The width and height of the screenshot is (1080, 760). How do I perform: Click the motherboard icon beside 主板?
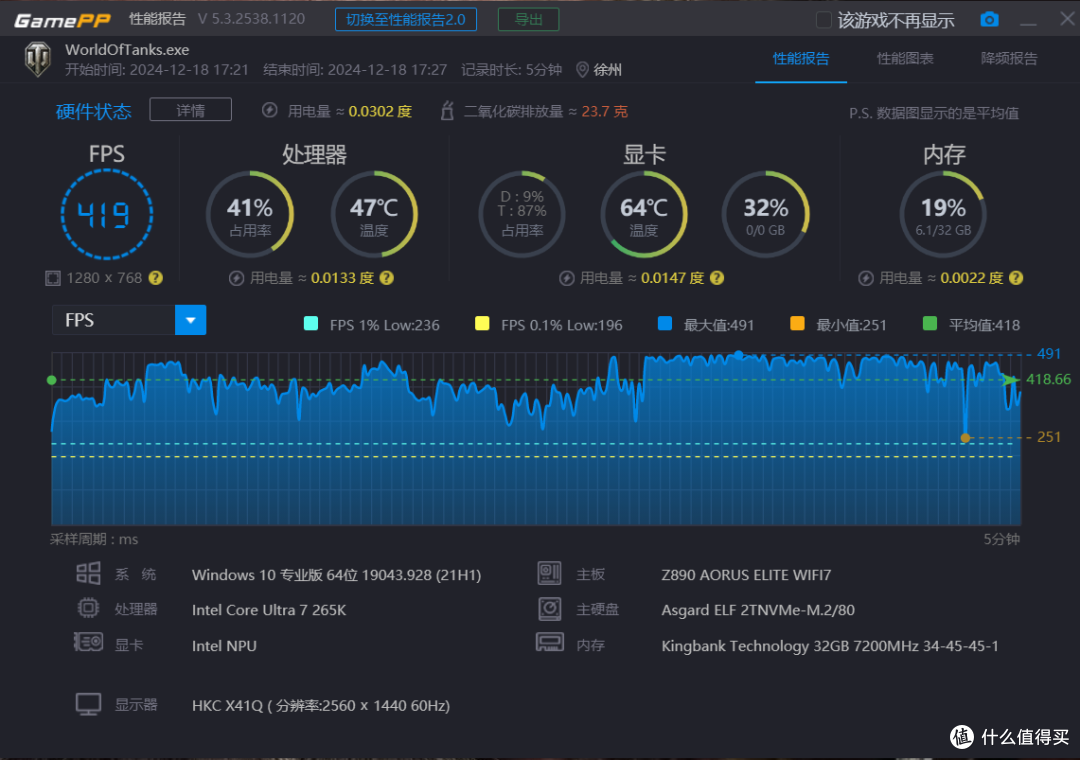pos(550,573)
